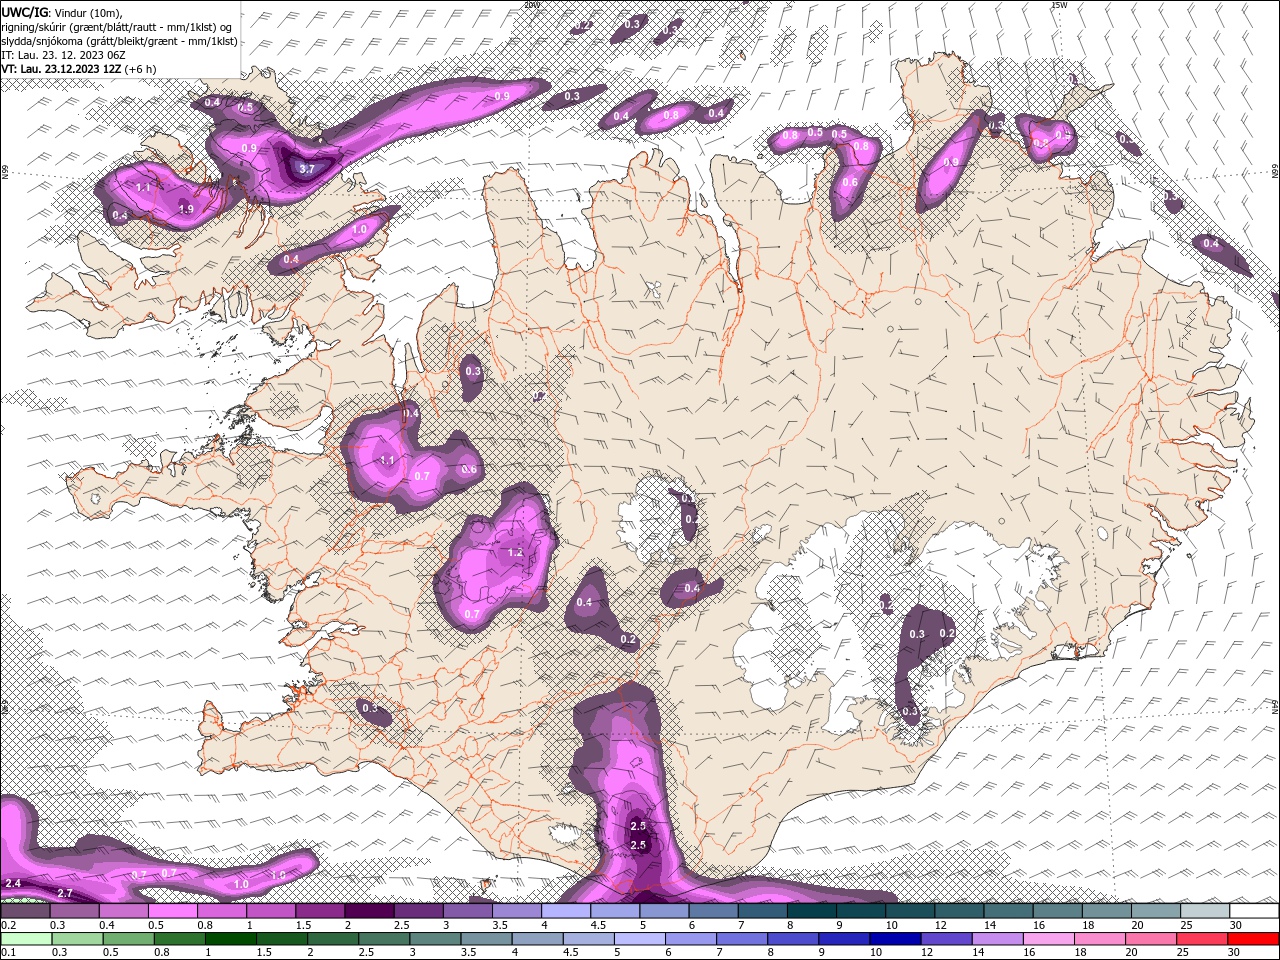Image resolution: width=1280 pixels, height=960 pixels.
Task: Click the 1.2 precipitation value on the map
Action: click(x=516, y=552)
